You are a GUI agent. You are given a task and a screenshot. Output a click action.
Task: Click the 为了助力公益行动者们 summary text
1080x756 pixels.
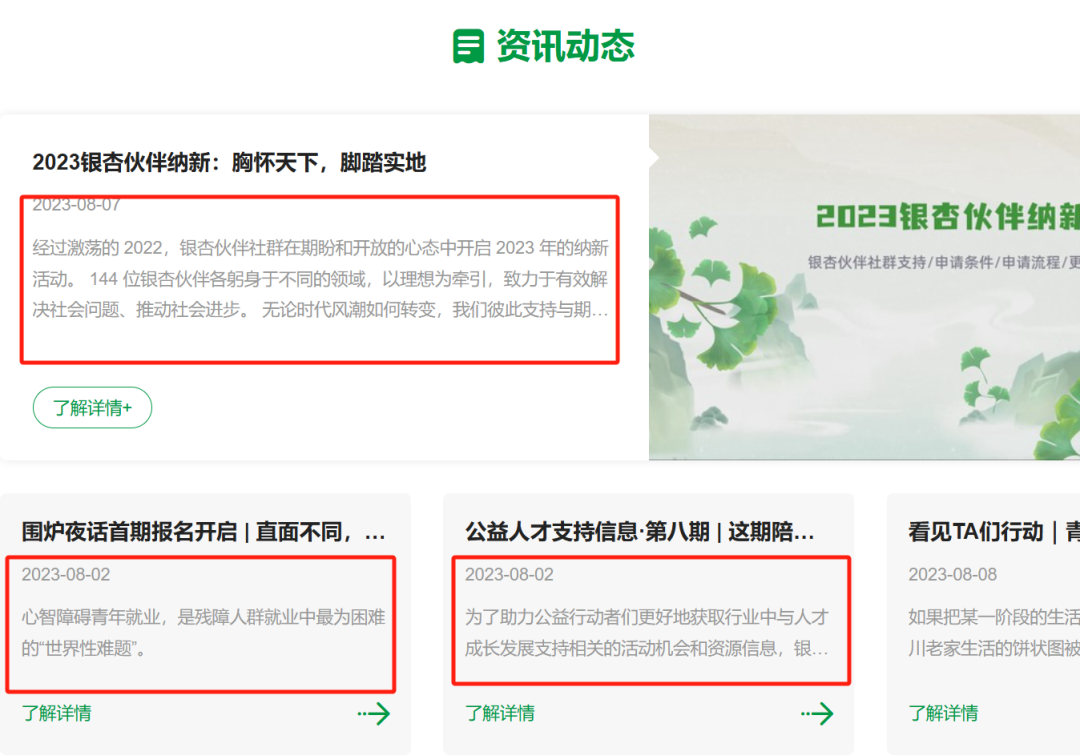coord(647,633)
